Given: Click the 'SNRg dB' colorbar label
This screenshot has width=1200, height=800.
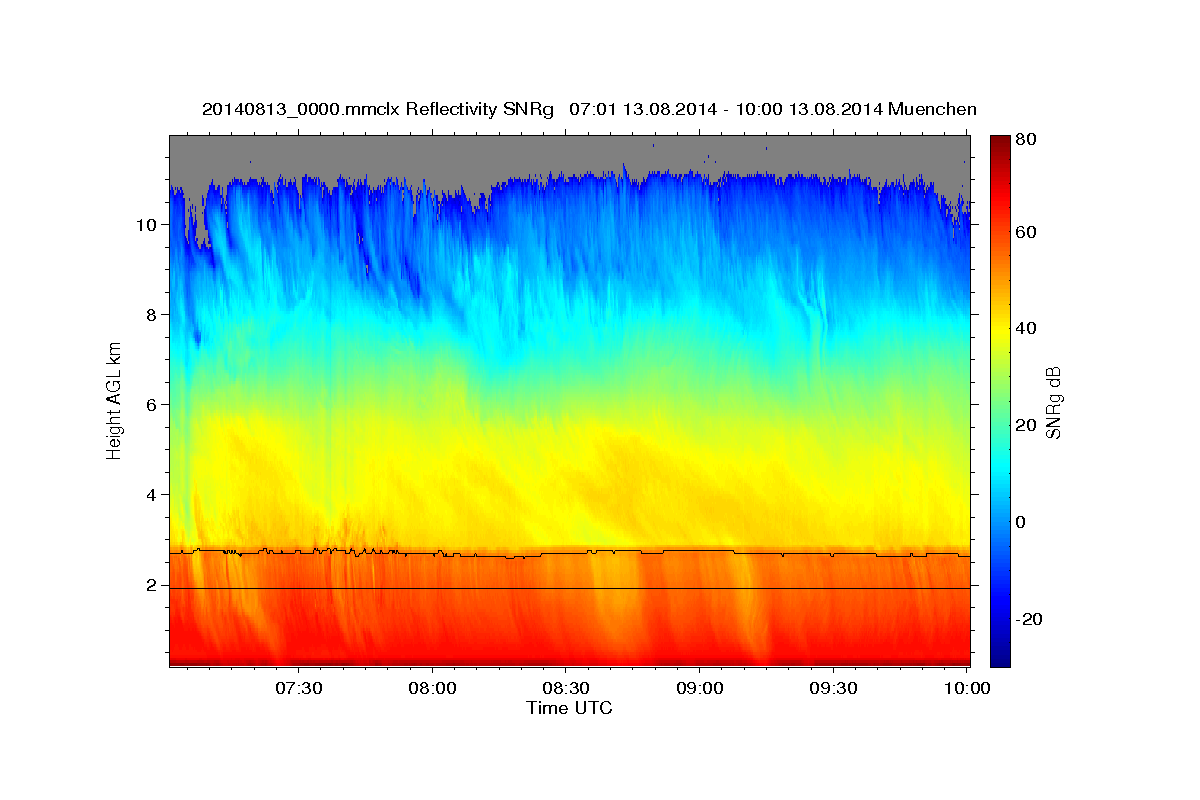Looking at the screenshot, I should pyautogui.click(x=1054, y=401).
